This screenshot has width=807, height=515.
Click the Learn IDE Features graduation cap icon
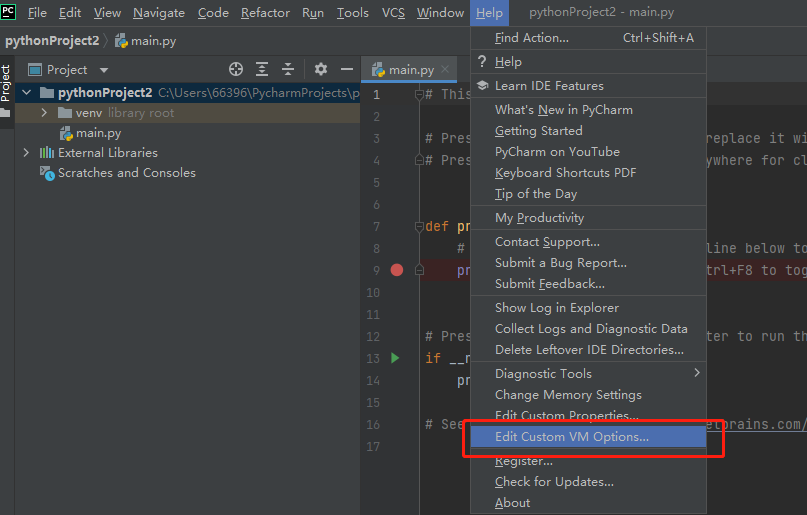[482, 85]
